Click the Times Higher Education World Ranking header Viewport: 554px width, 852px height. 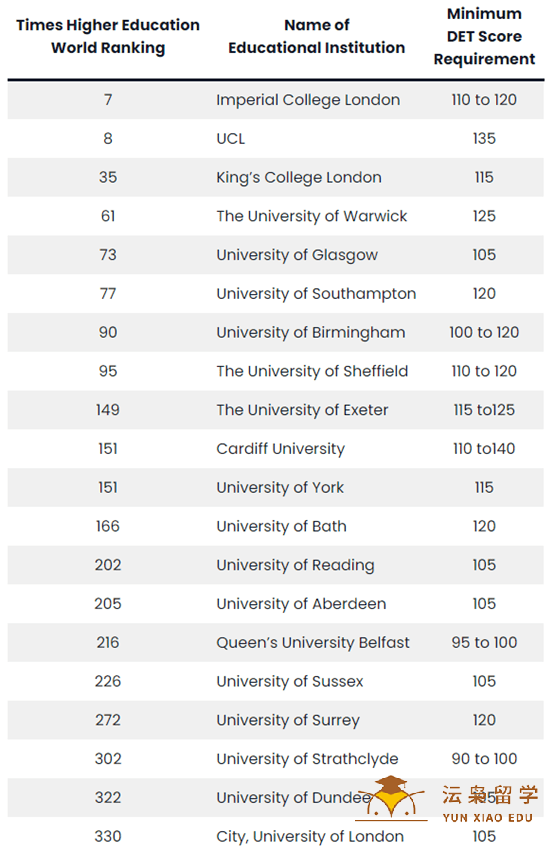point(108,36)
